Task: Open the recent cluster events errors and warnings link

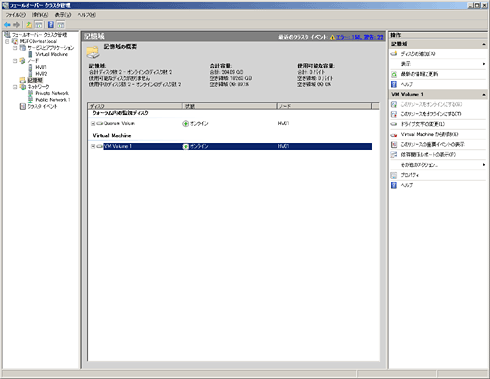Action: pos(360,37)
